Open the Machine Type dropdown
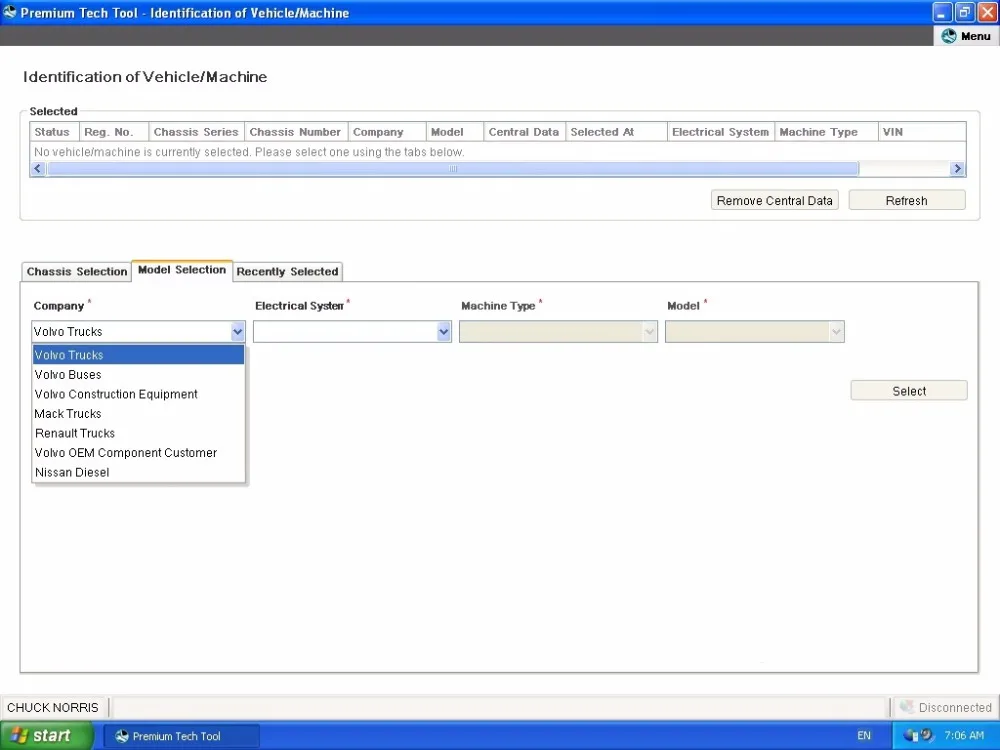Viewport: 1000px width, 750px height. [x=649, y=331]
